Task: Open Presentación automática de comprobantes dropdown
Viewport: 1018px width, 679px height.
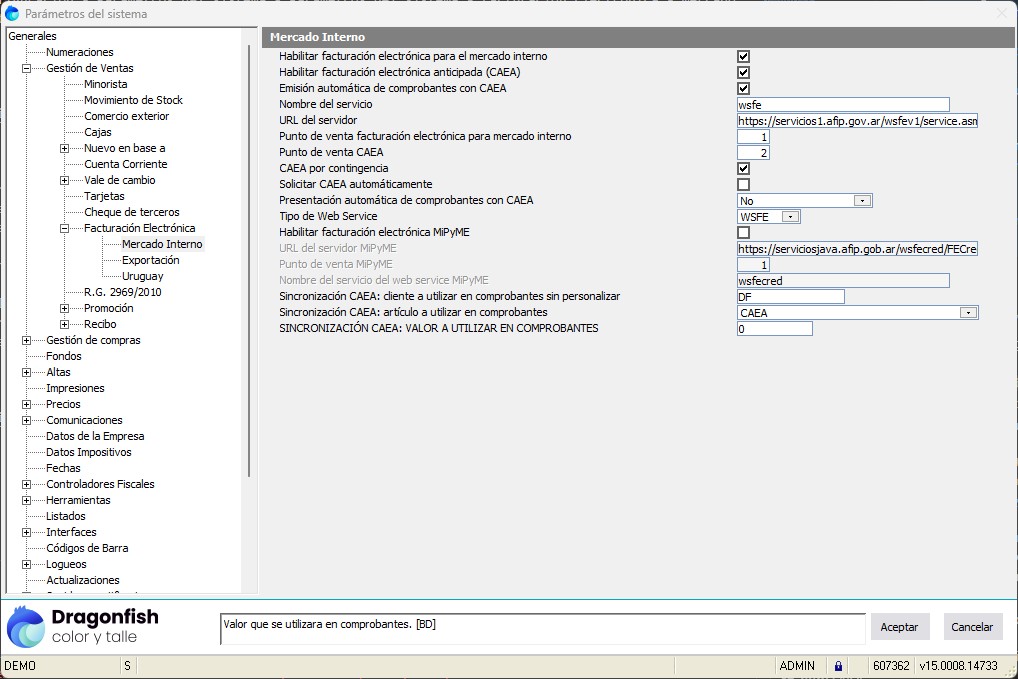Action: [x=862, y=201]
